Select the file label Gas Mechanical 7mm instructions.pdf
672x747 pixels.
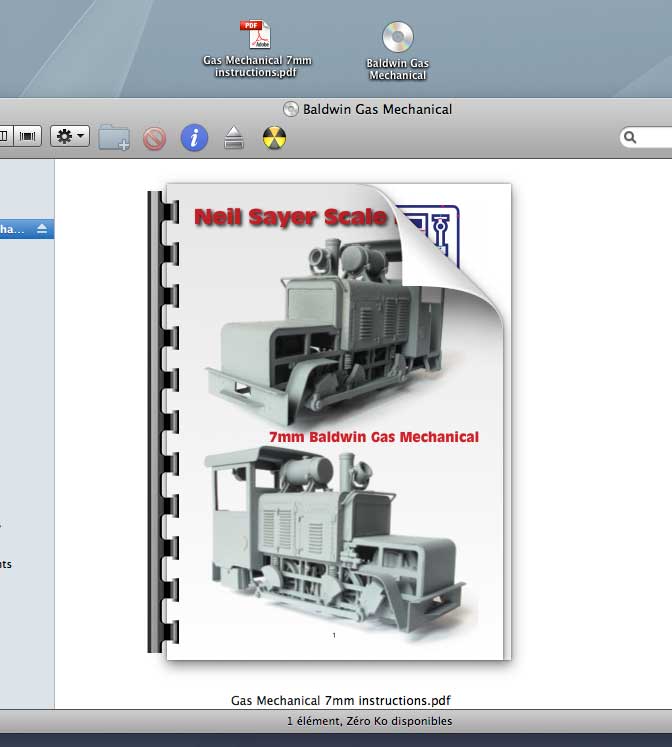(x=341, y=700)
